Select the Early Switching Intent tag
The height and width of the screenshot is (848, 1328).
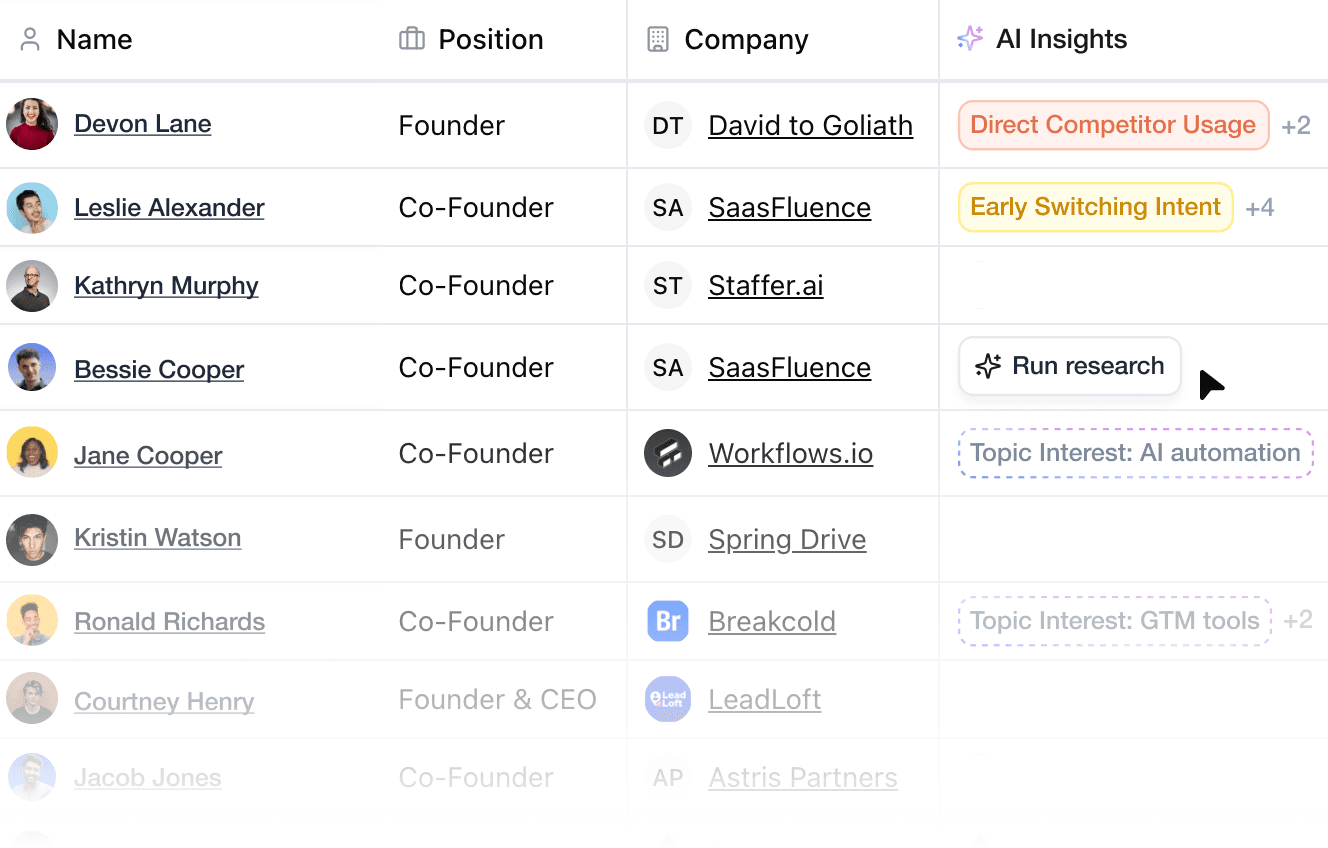coord(1095,207)
